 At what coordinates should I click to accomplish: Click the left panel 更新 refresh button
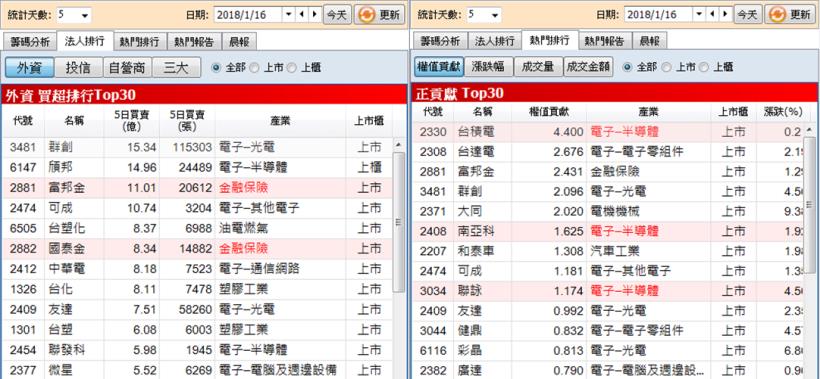click(x=379, y=15)
